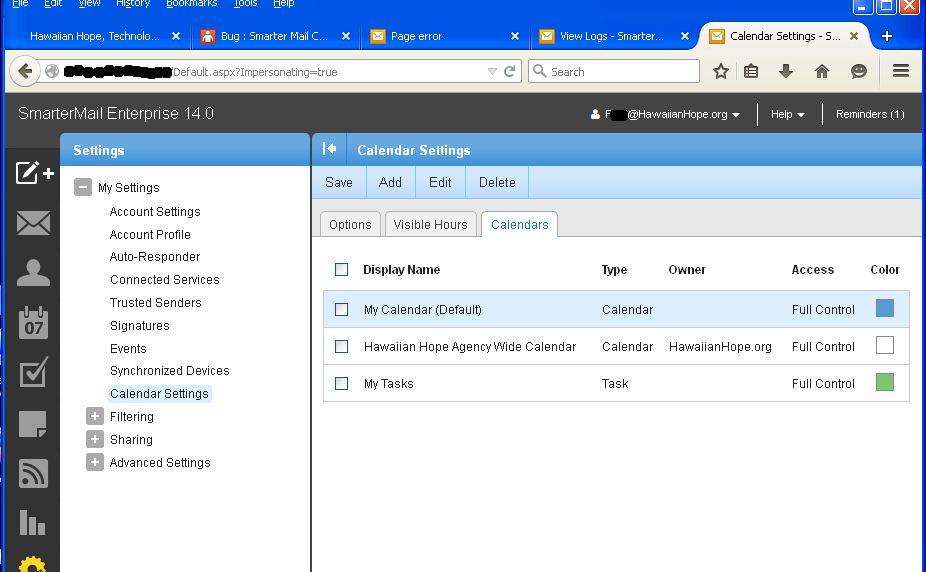926x572 pixels.
Task: Click the blue My Calendar color swatch
Action: [885, 308]
